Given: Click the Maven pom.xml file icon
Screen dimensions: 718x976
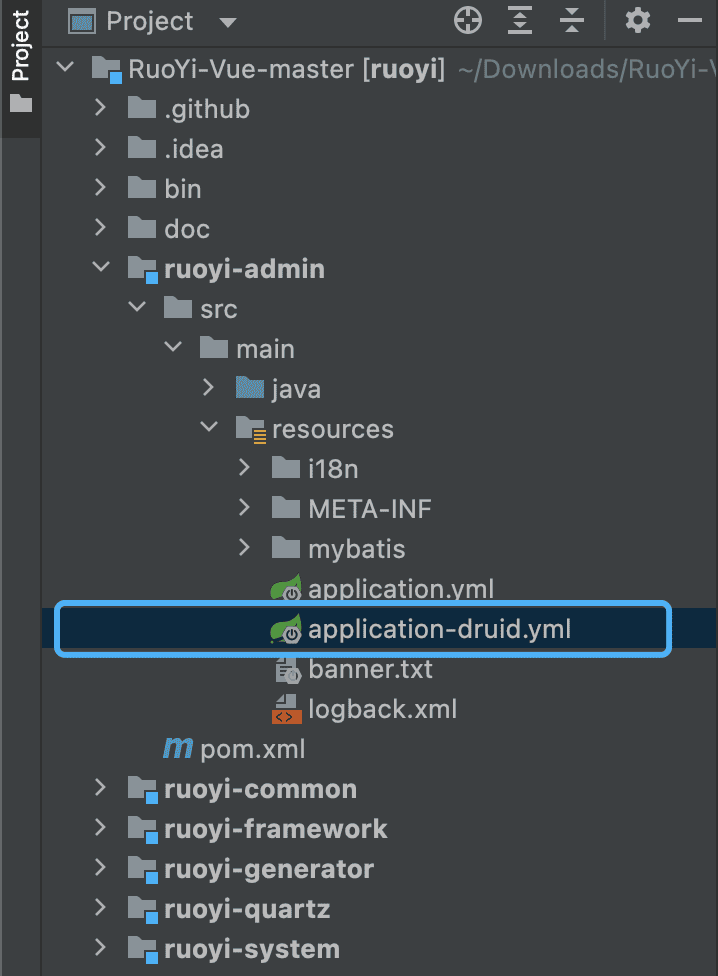Looking at the screenshot, I should [x=178, y=749].
